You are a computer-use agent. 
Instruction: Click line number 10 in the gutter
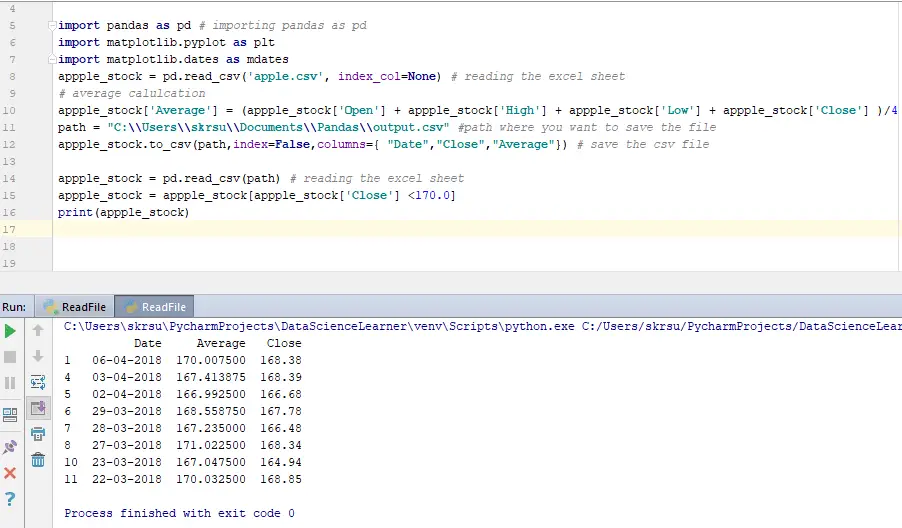pyautogui.click(x=9, y=110)
